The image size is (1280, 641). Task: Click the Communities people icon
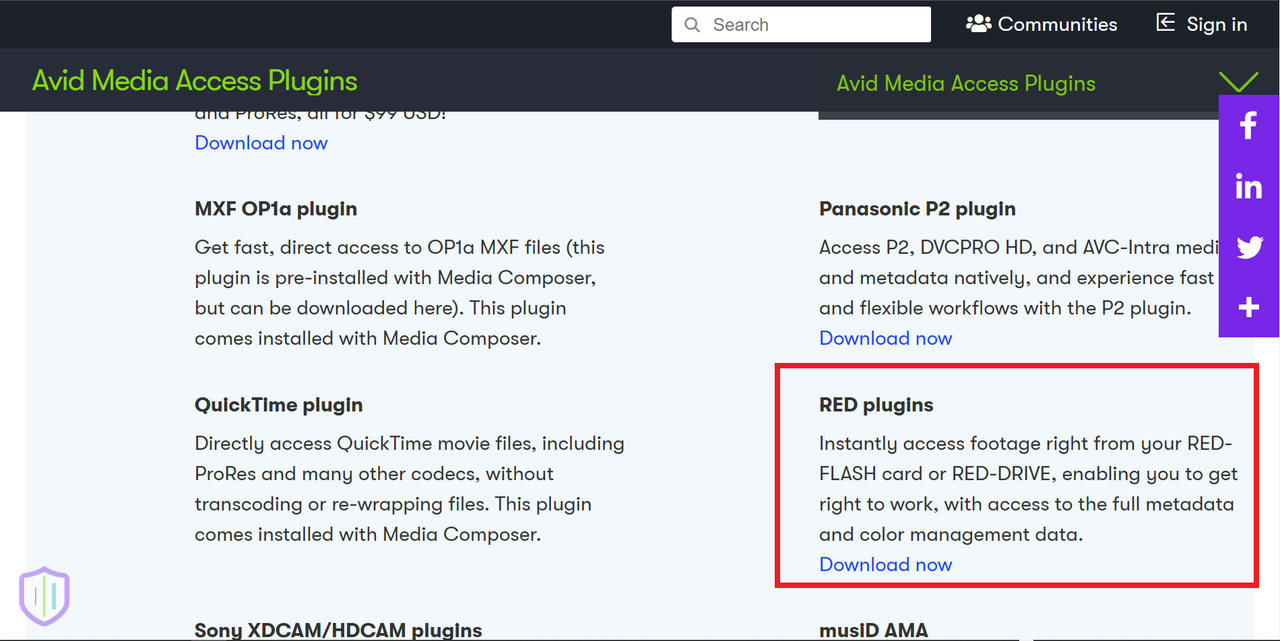pos(978,24)
